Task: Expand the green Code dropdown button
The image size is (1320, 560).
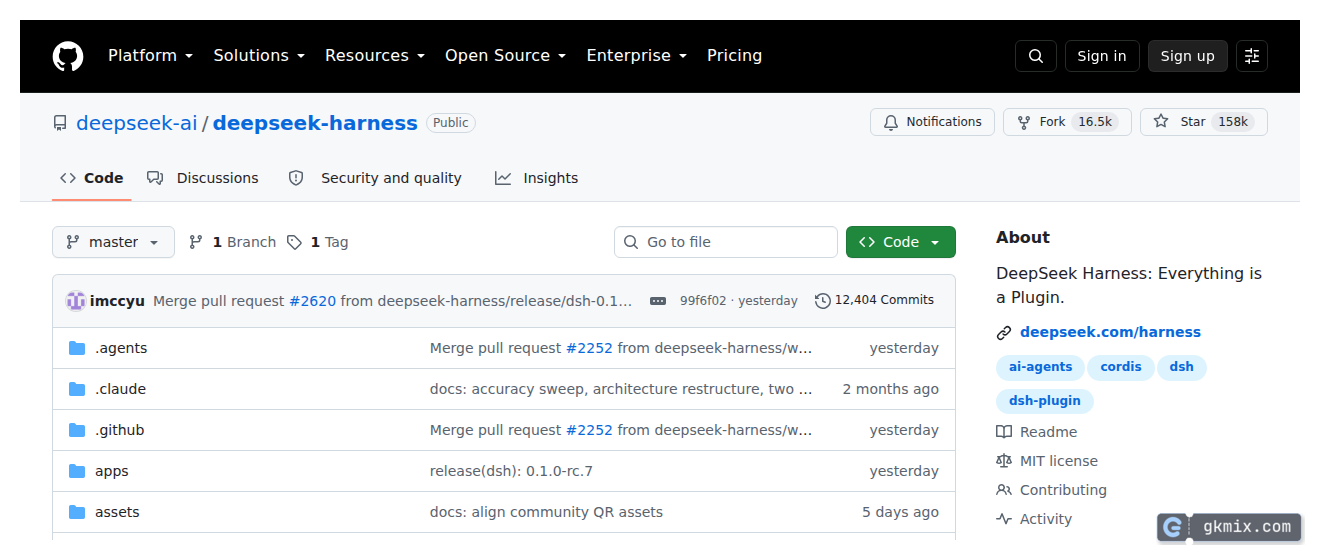Action: [901, 242]
